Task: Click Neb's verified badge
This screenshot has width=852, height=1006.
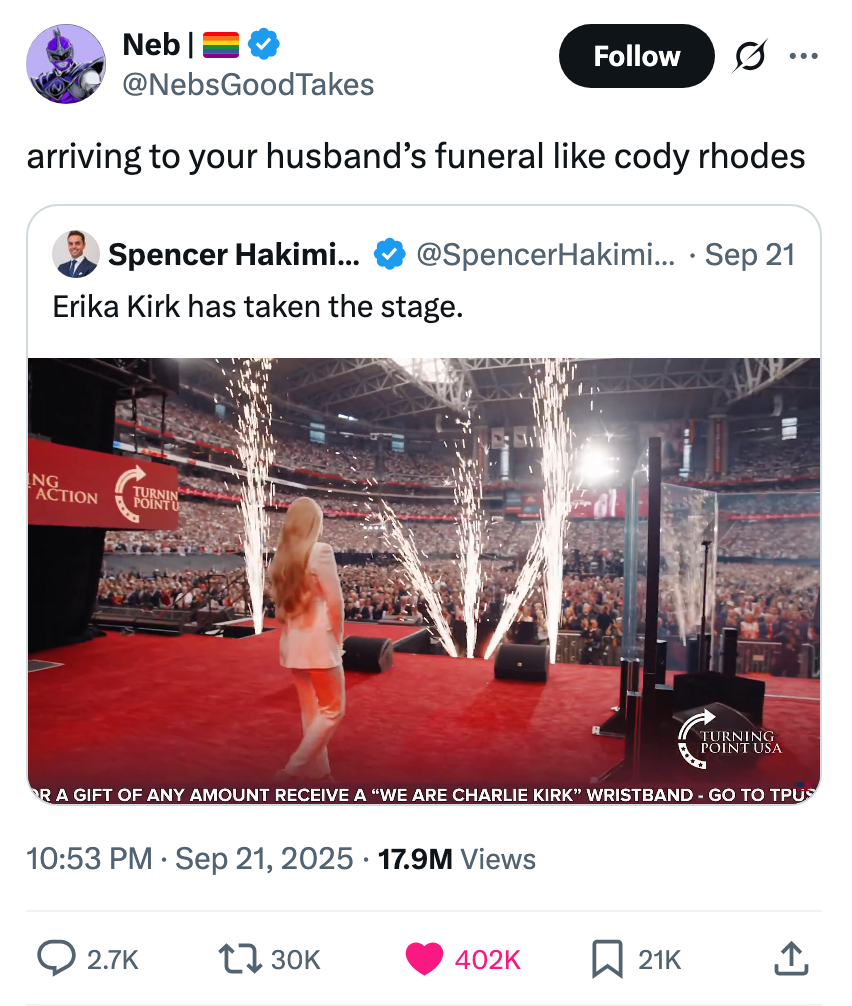Action: click(x=261, y=44)
